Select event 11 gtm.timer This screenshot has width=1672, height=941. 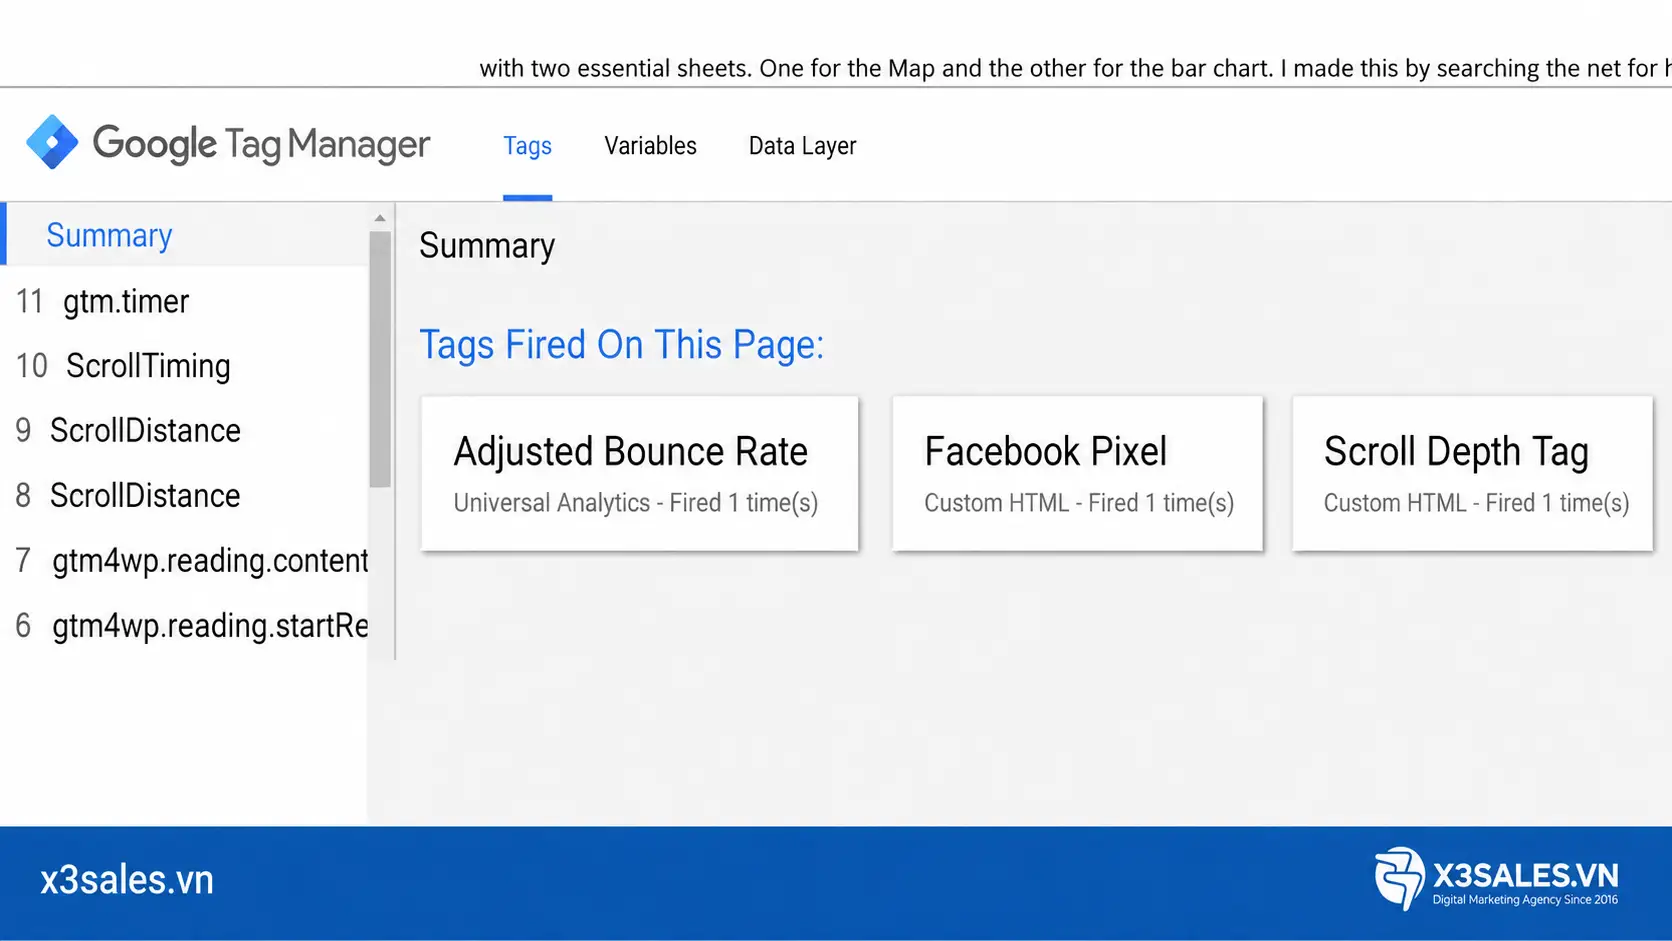click(x=185, y=301)
